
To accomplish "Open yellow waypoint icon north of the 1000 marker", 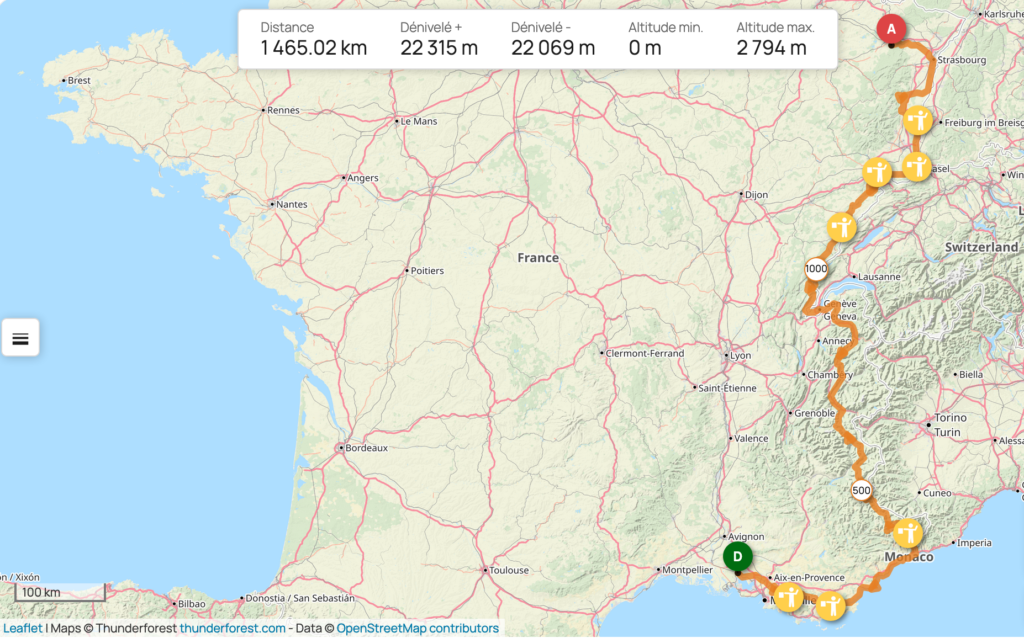I will (842, 226).
